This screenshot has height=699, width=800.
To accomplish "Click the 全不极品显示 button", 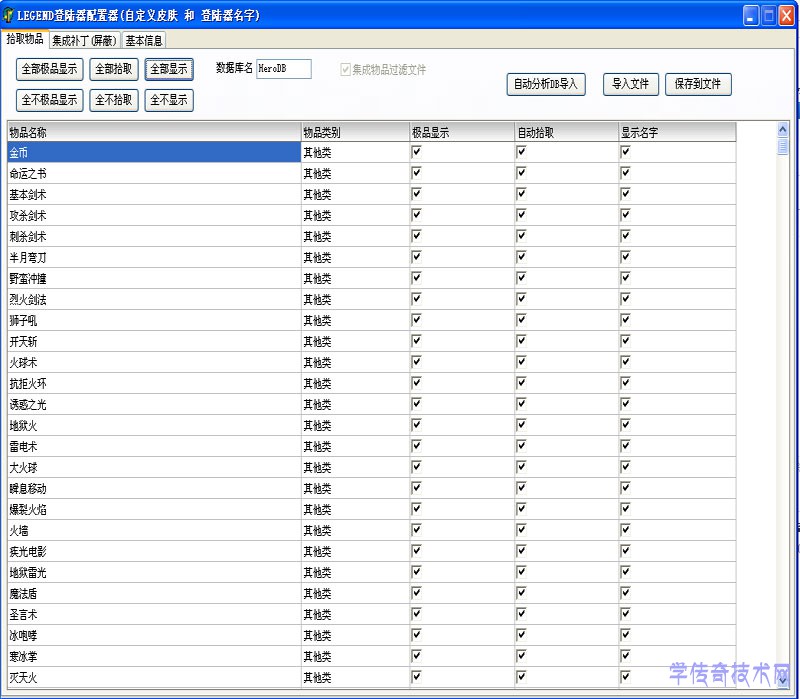I will [x=50, y=100].
